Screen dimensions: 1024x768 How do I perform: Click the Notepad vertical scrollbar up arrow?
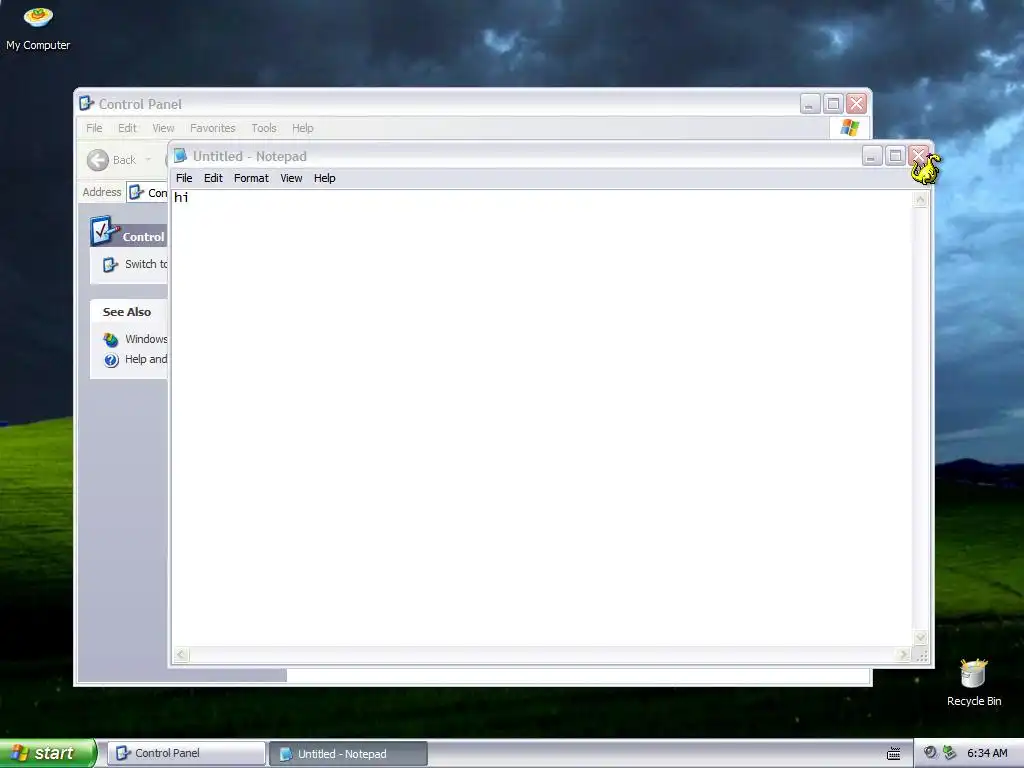(920, 199)
